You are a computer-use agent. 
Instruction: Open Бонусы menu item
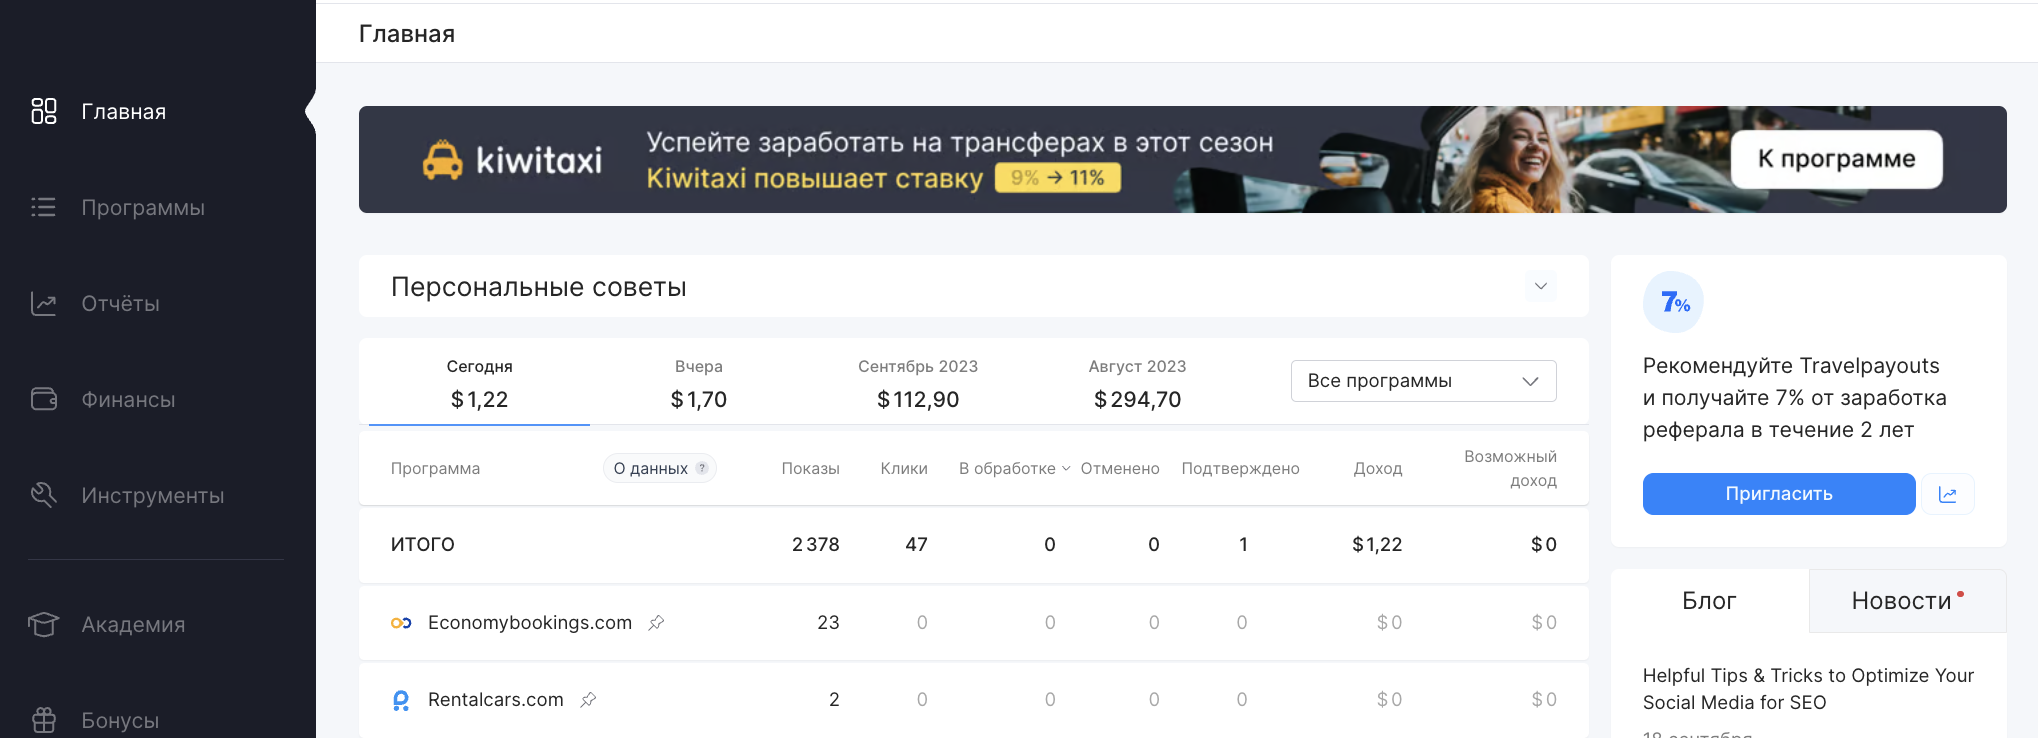click(x=120, y=721)
